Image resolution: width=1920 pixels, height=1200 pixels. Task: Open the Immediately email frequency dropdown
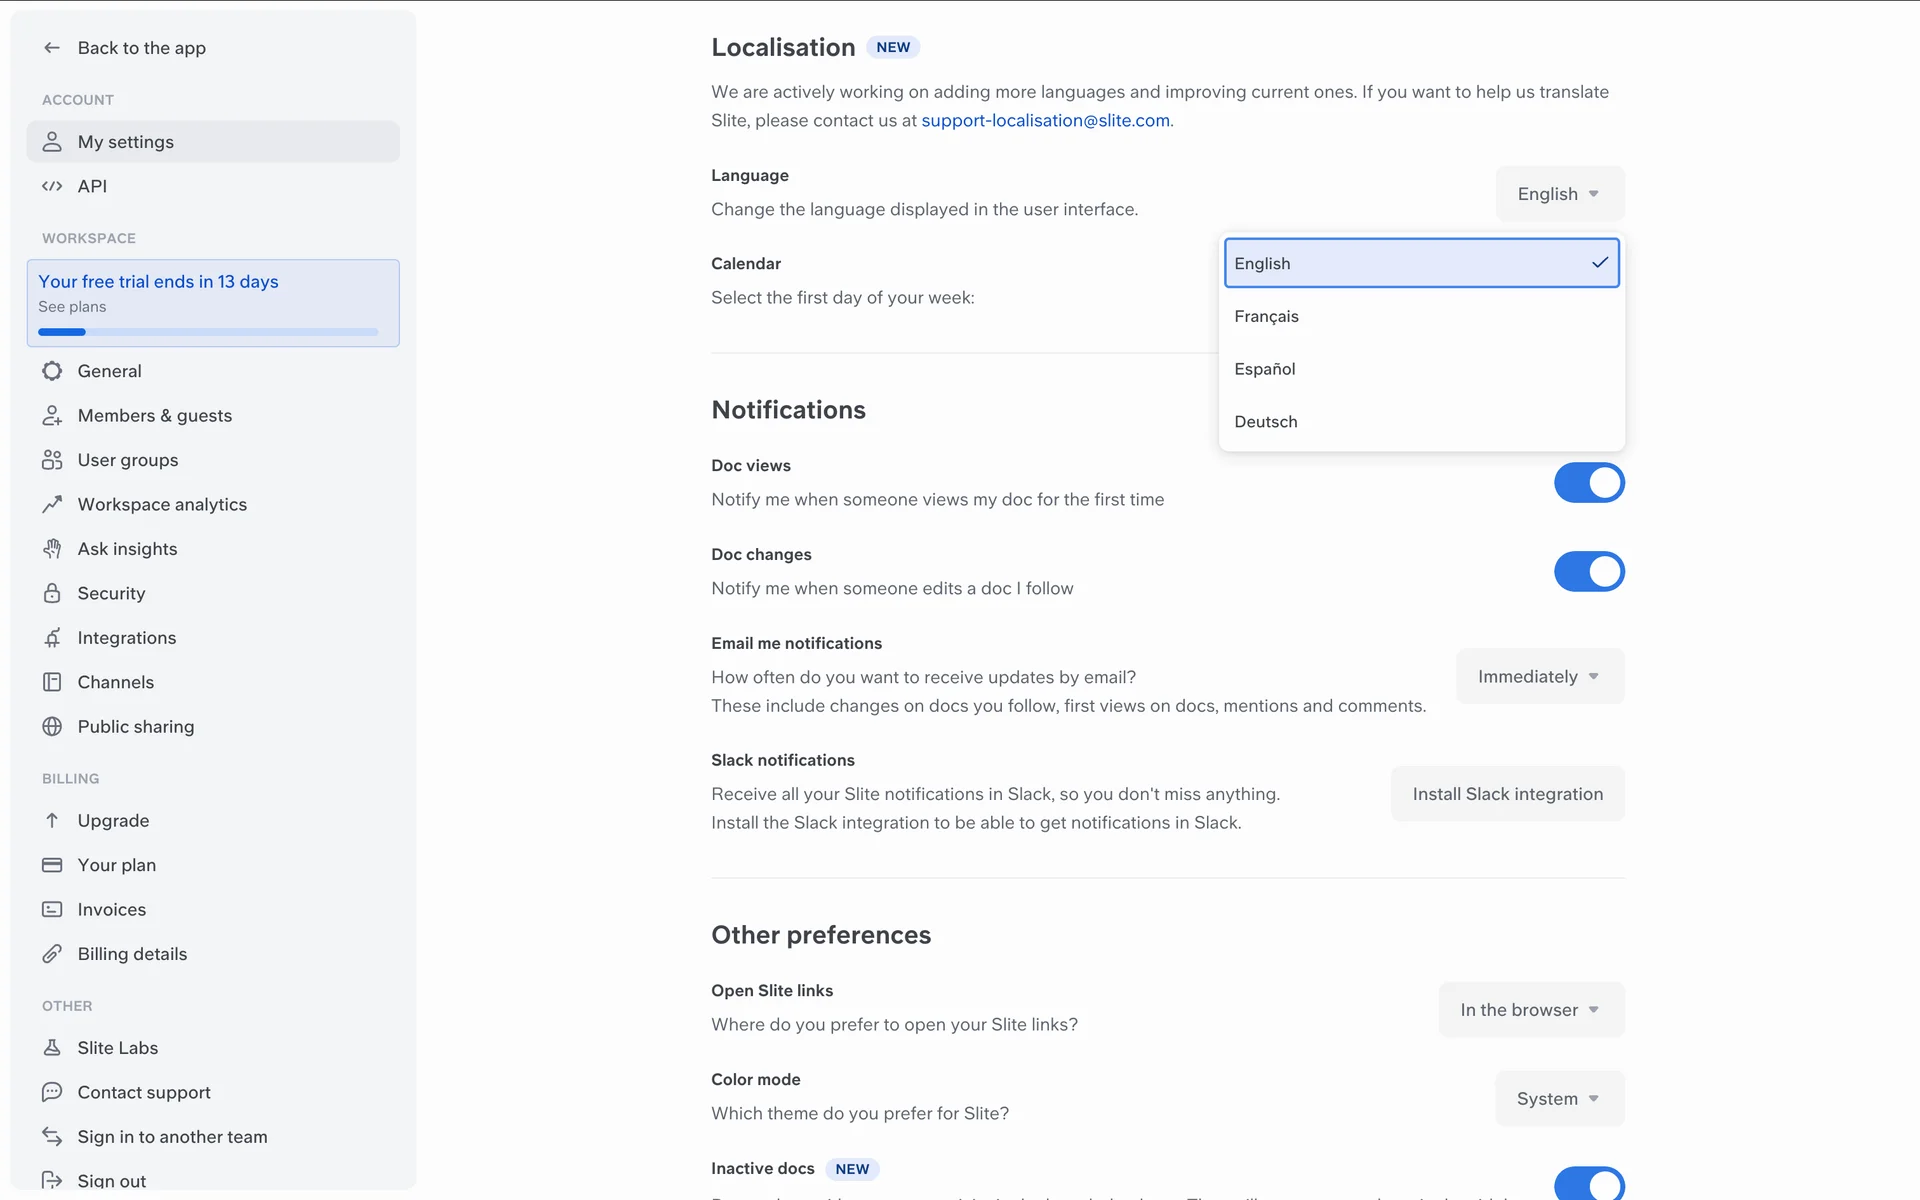tap(1539, 677)
